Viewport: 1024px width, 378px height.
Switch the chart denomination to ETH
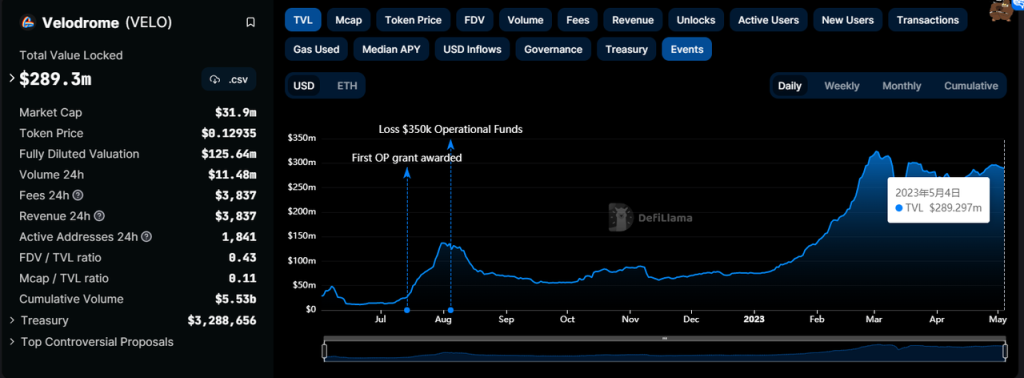pos(347,86)
